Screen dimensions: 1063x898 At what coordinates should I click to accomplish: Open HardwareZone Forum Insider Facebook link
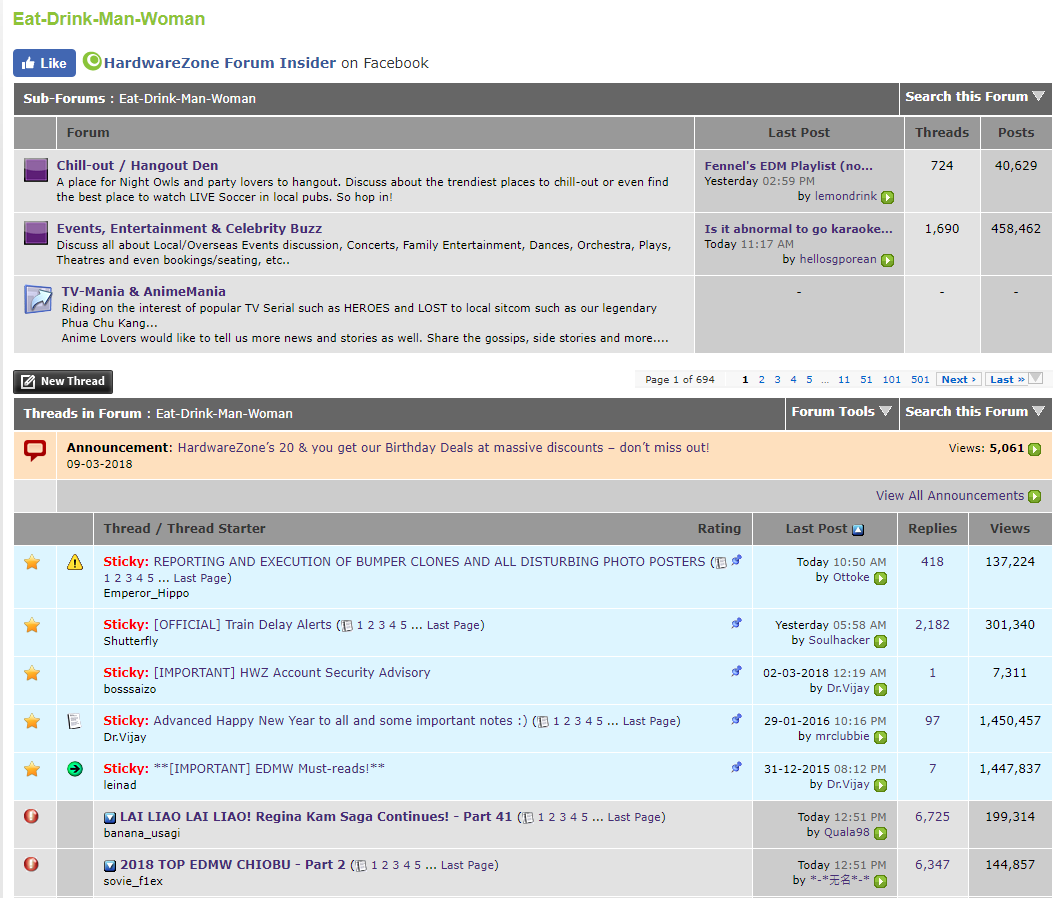coord(220,63)
